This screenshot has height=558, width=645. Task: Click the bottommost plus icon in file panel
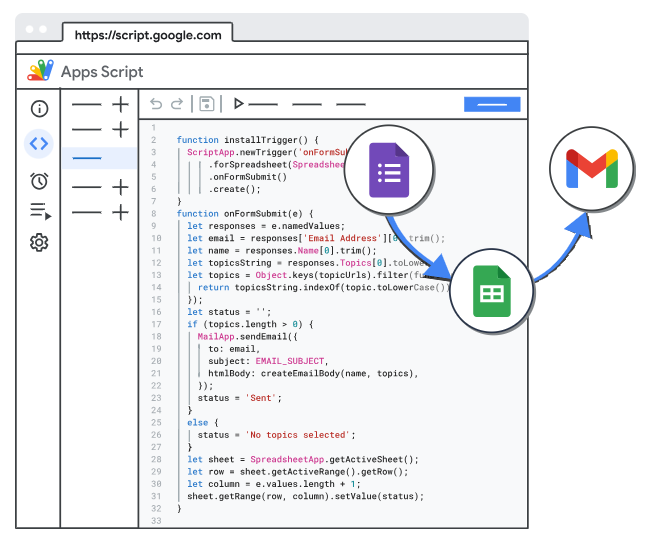pos(121,212)
